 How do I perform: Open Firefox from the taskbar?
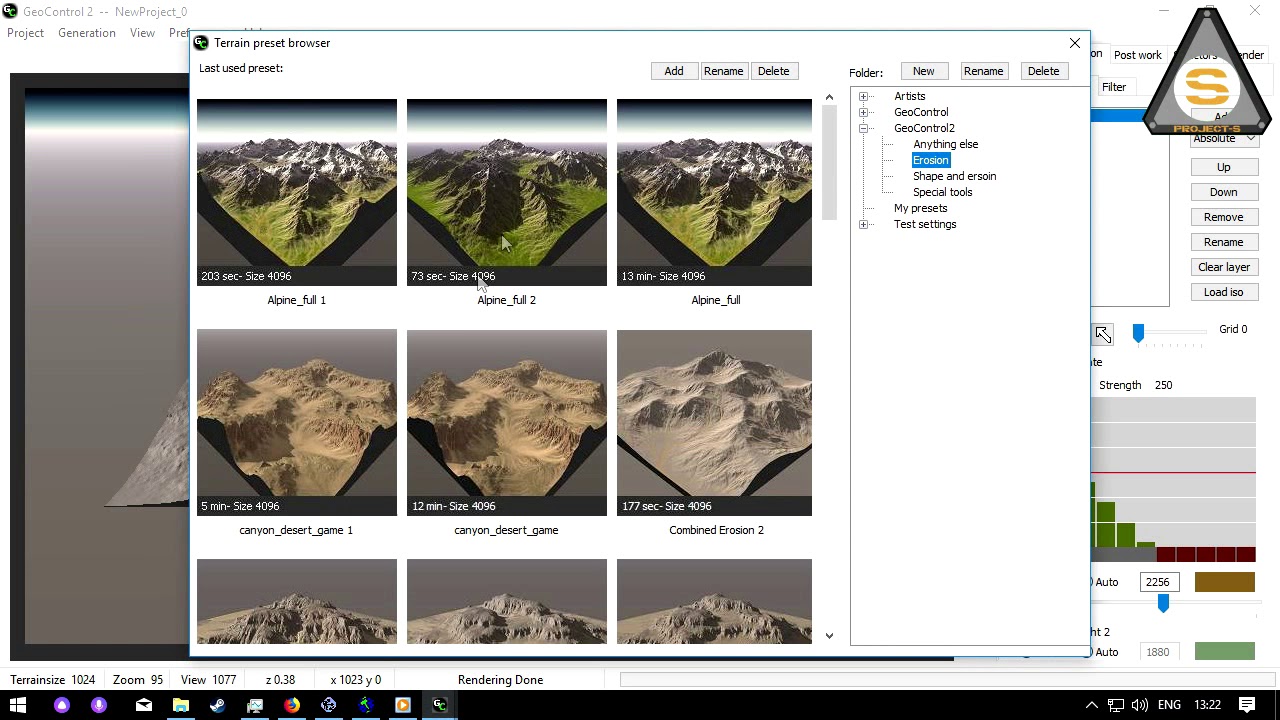click(292, 705)
